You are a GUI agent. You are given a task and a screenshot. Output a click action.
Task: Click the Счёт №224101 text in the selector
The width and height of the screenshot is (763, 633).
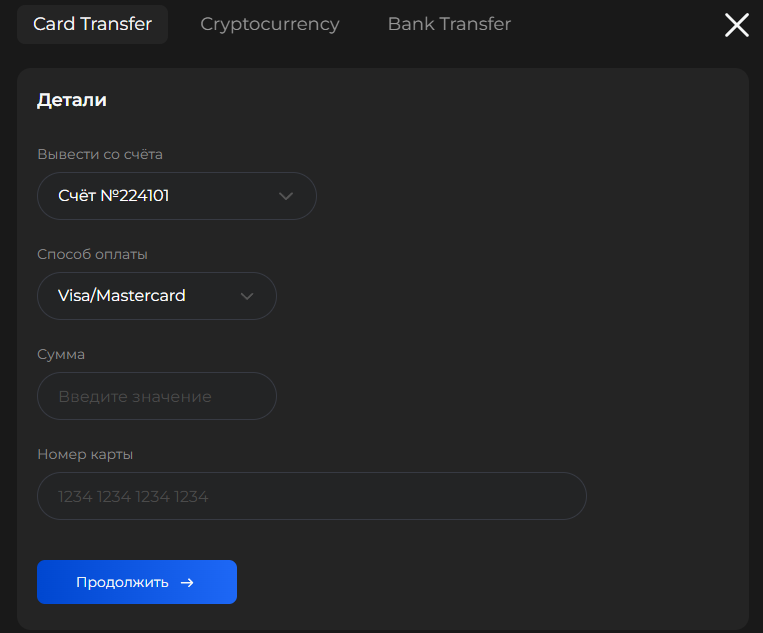coord(113,196)
